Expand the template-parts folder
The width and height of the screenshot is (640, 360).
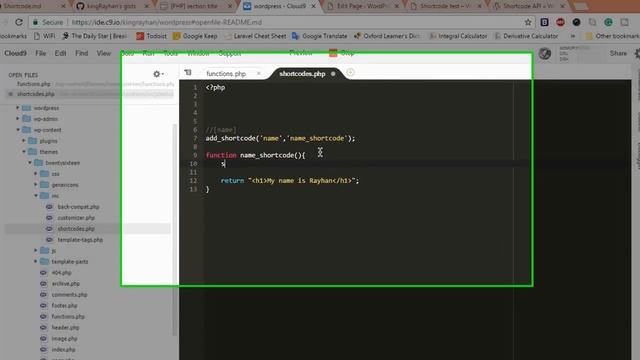click(x=36, y=262)
